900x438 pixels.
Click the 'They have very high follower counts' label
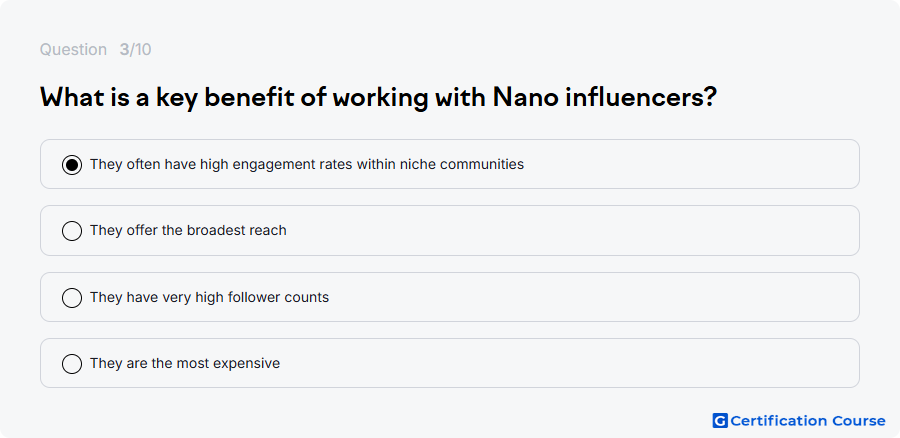(210, 297)
